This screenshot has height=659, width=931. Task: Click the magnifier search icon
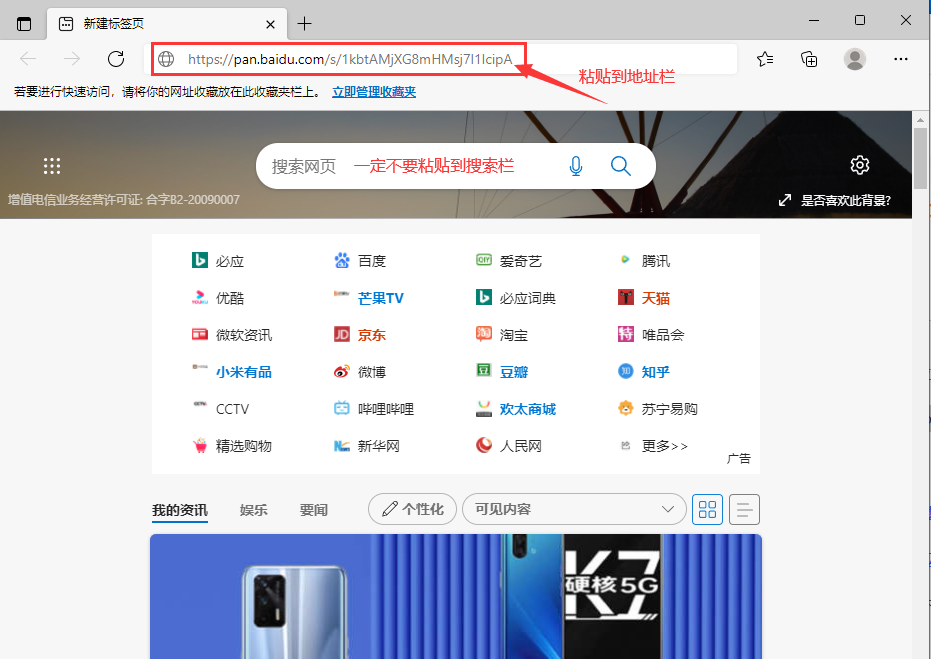click(620, 166)
